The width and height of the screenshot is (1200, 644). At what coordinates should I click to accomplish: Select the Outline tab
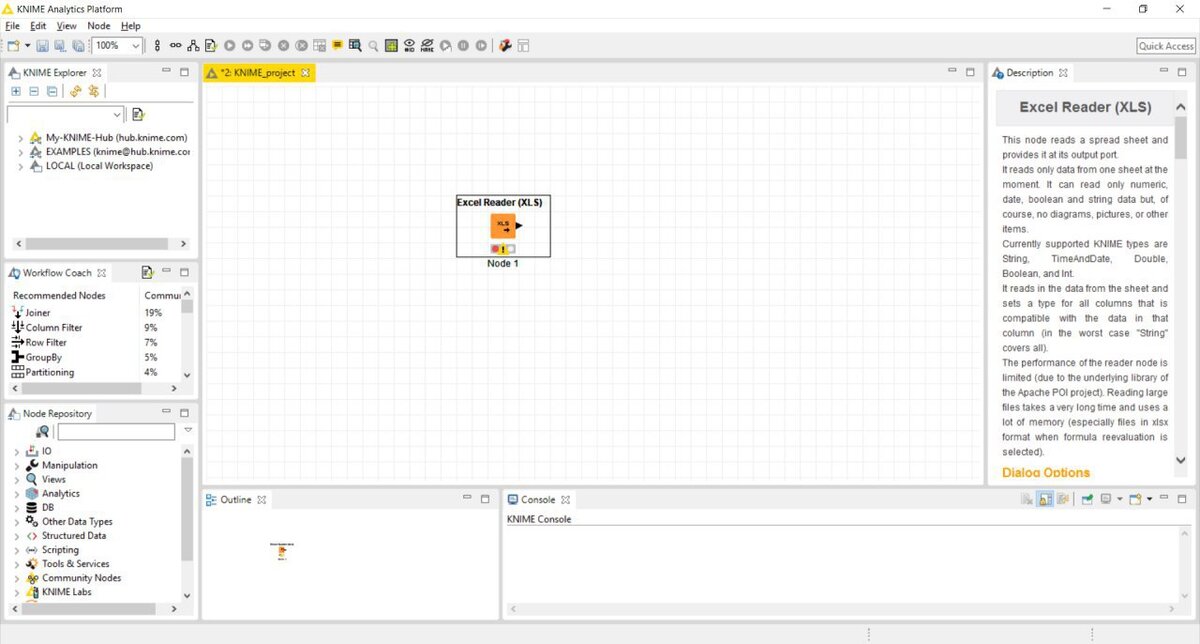point(236,500)
